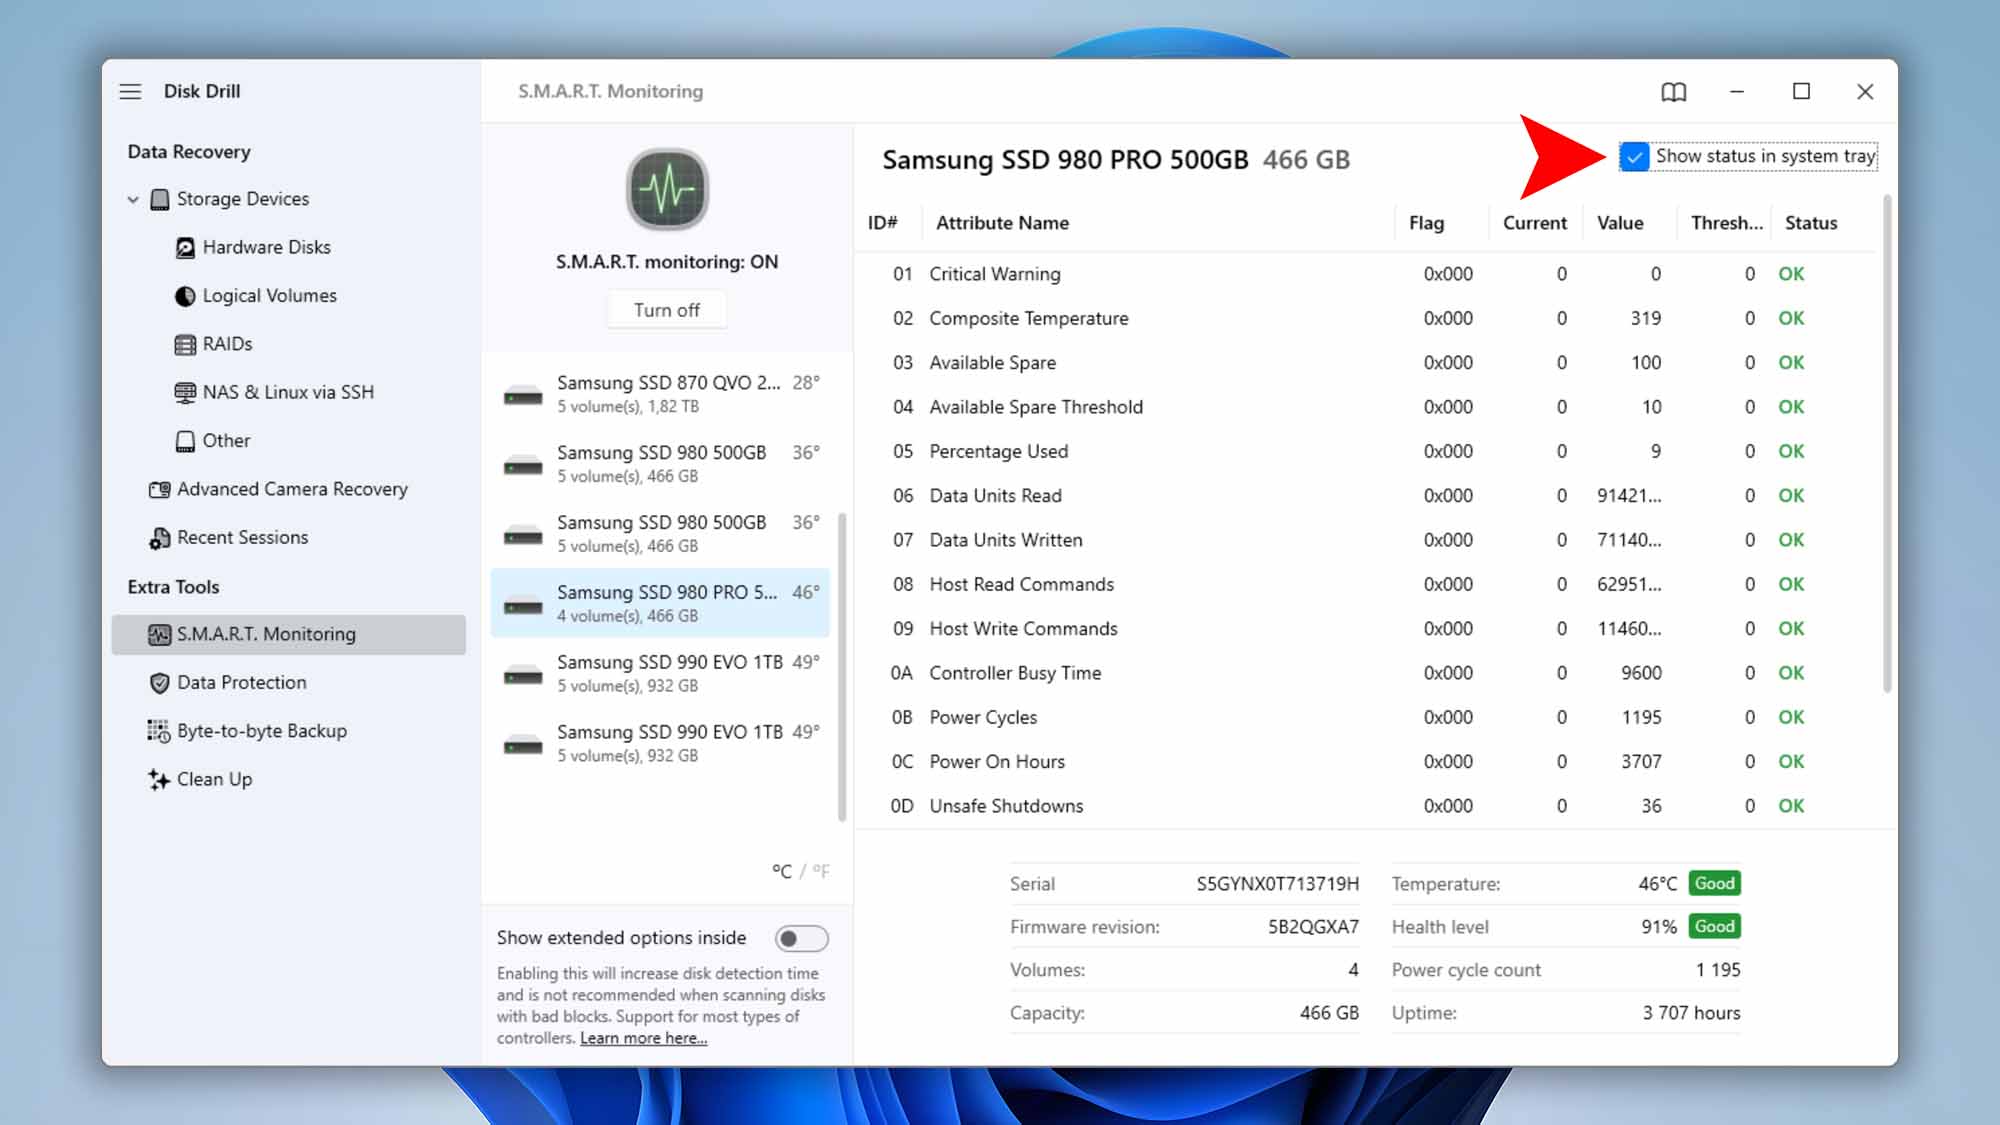This screenshot has height=1125, width=2000.
Task: Select the Samsung SSD 990 EVO 1TB drive
Action: [660, 672]
